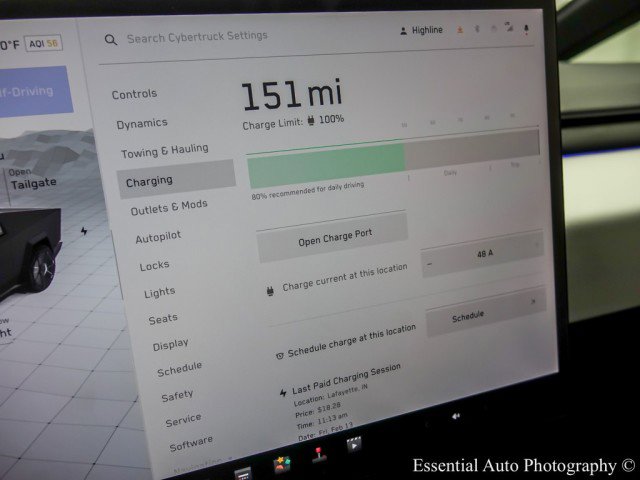
Task: Tap the Self-Driving blue button
Action: tap(35, 91)
